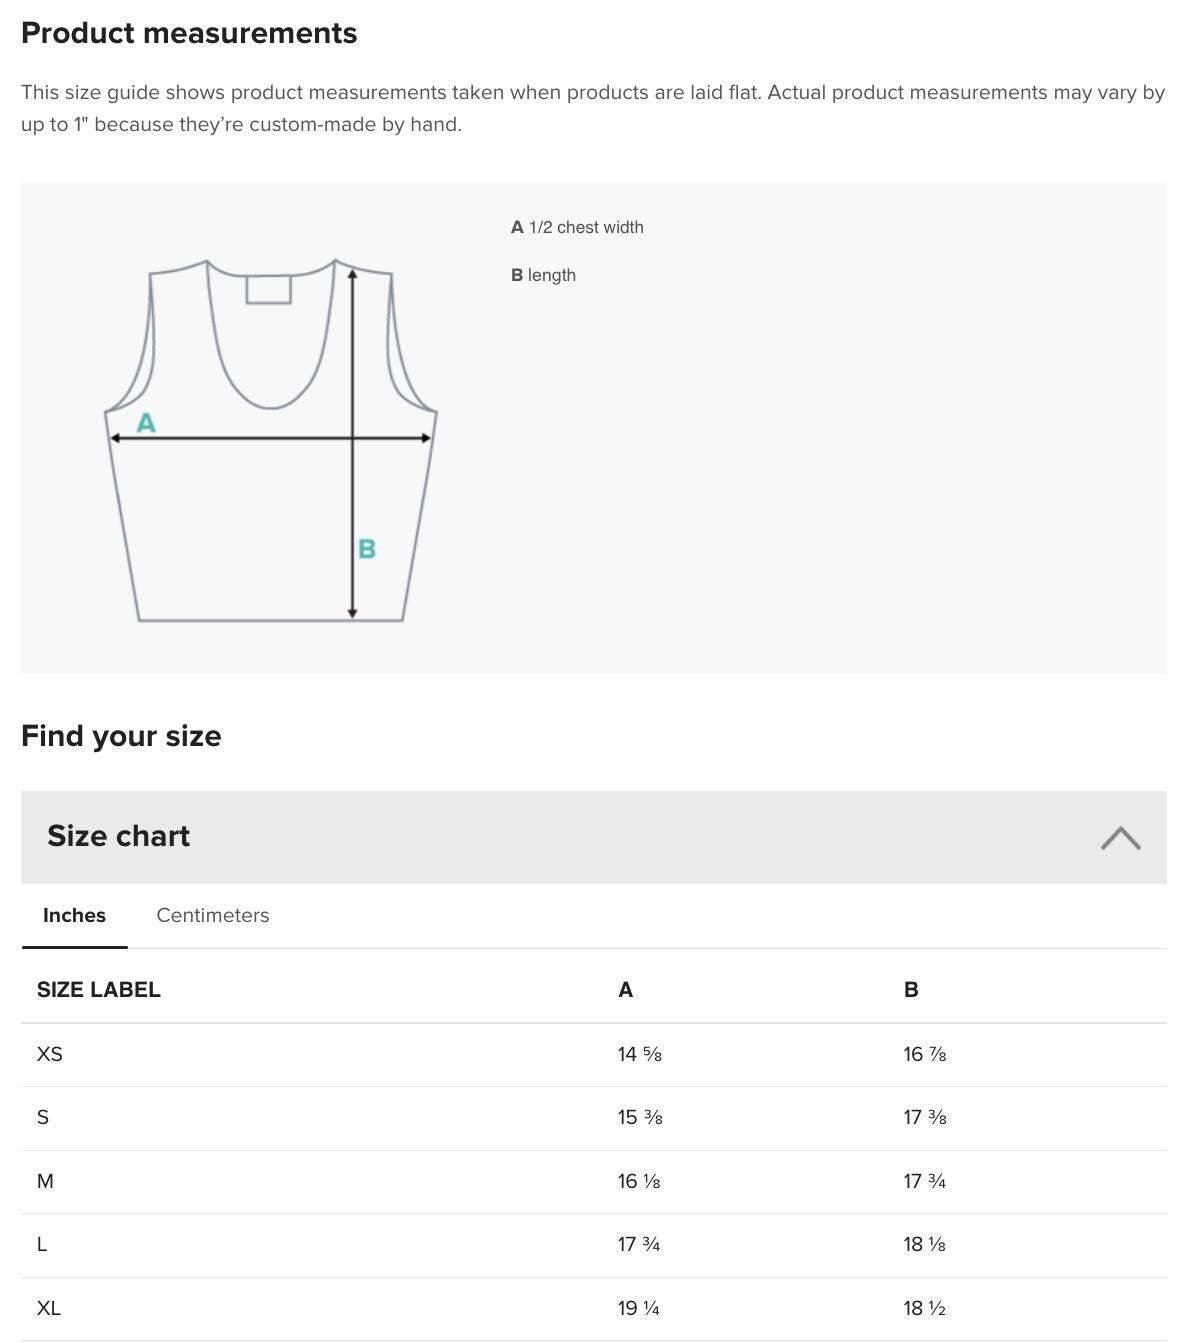The height and width of the screenshot is (1343, 1182).
Task: Click the column A header
Action: [x=625, y=990]
